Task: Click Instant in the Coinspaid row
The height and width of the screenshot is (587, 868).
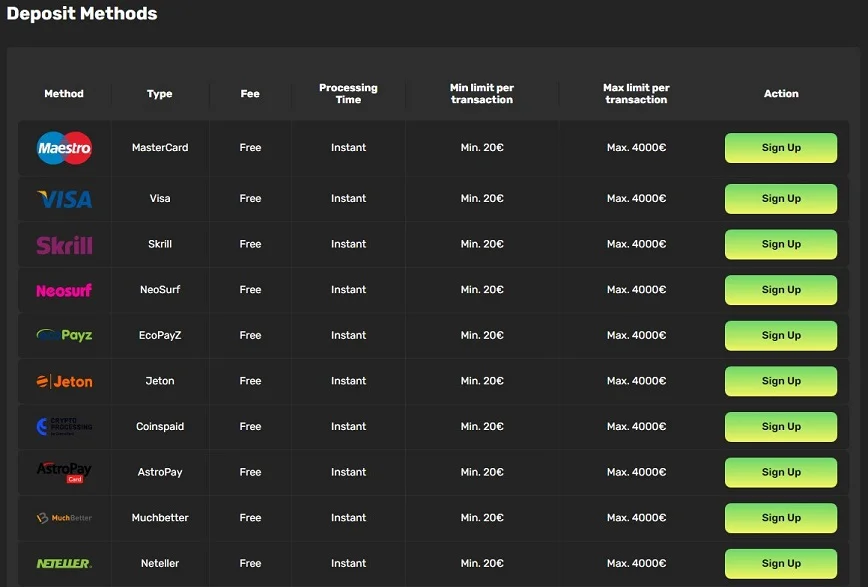Action: [348, 426]
